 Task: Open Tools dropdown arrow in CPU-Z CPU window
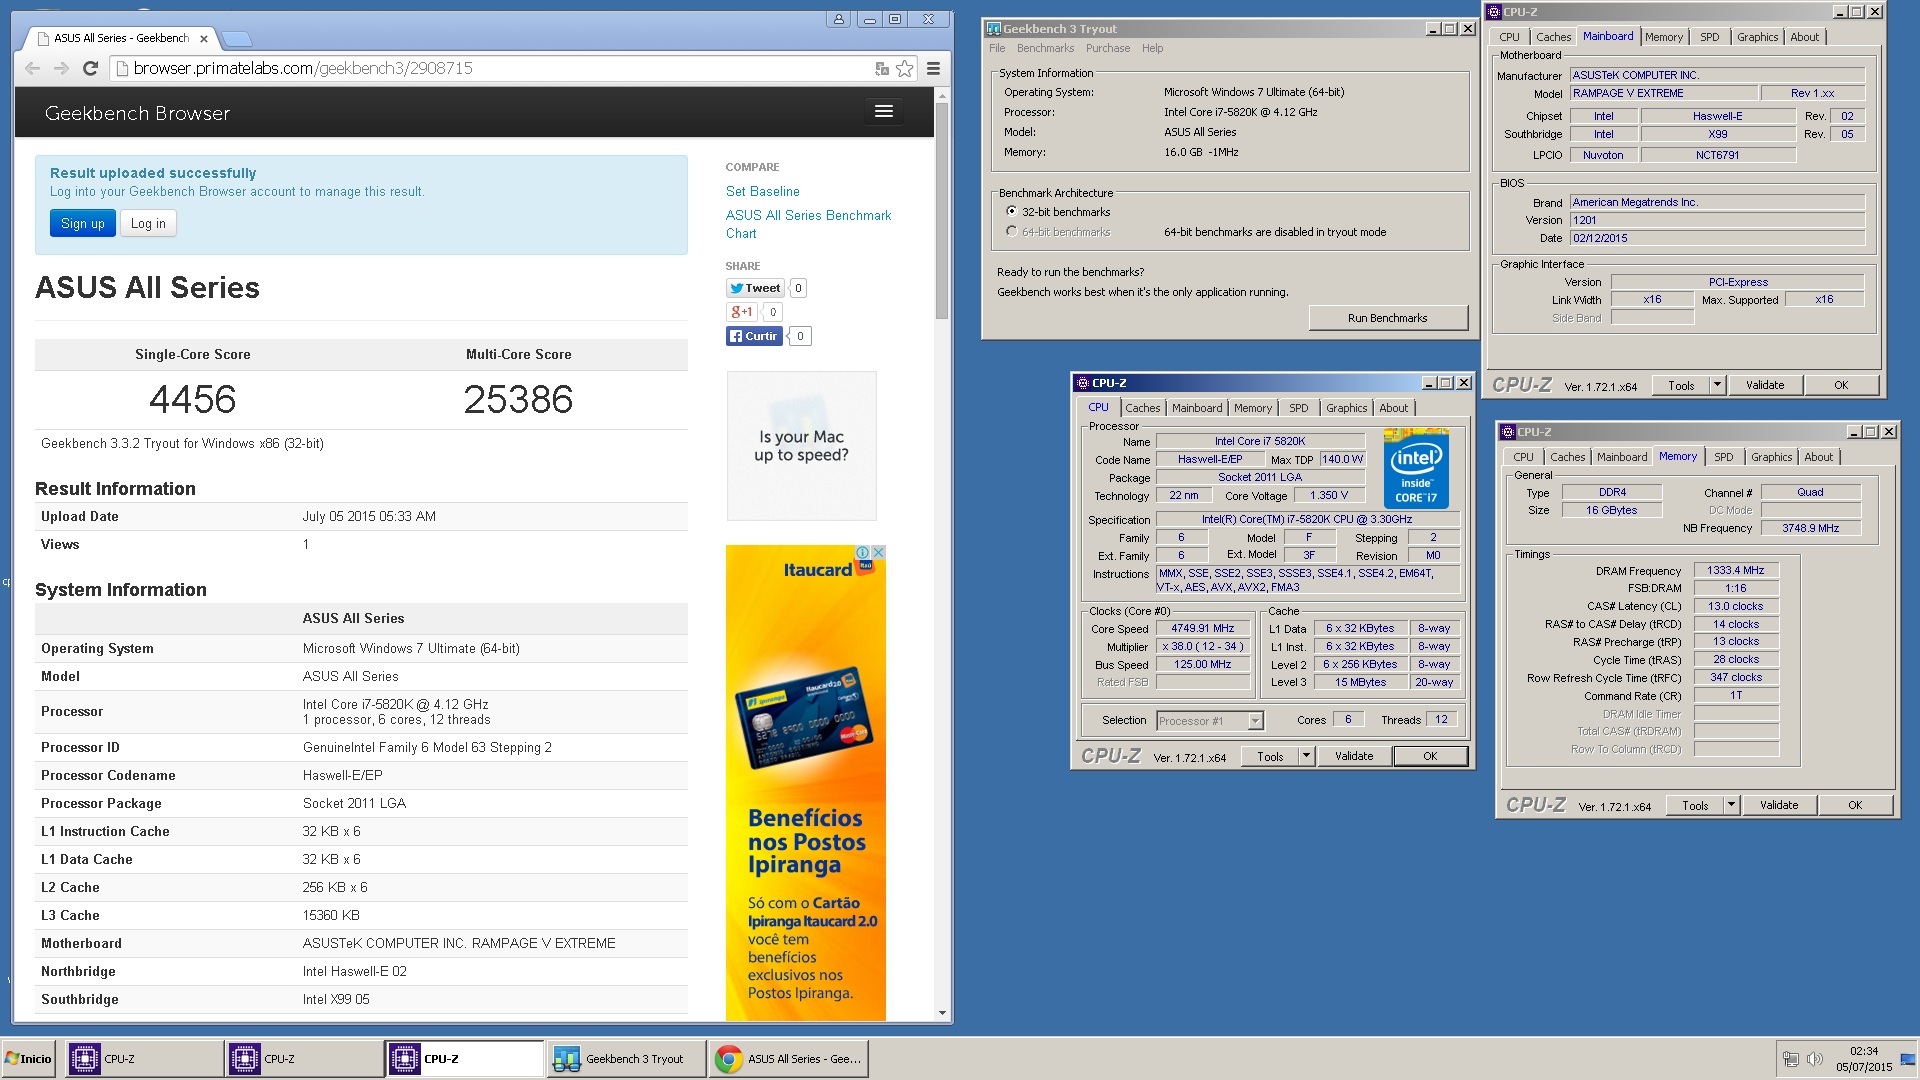[1306, 757]
